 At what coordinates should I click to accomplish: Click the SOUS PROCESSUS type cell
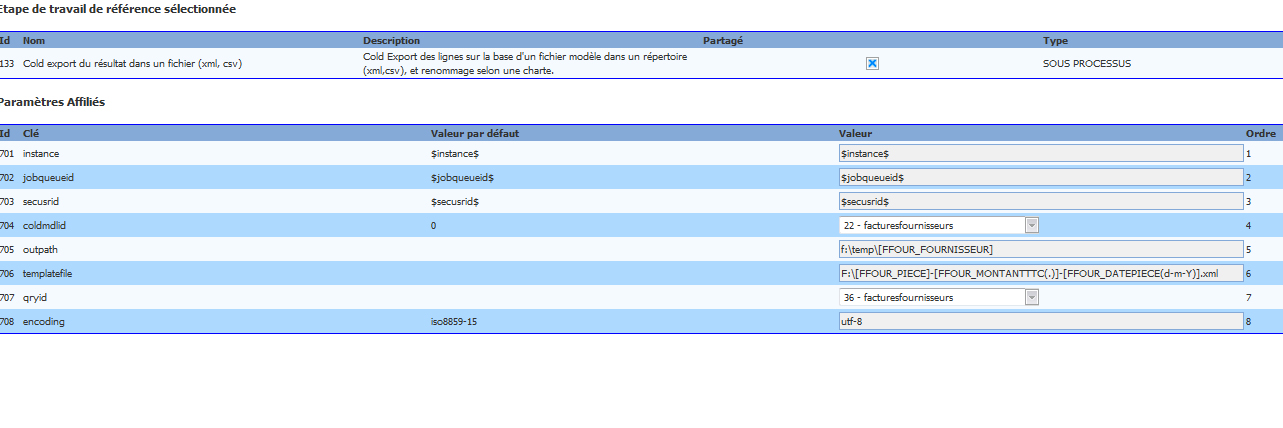click(x=1086, y=63)
